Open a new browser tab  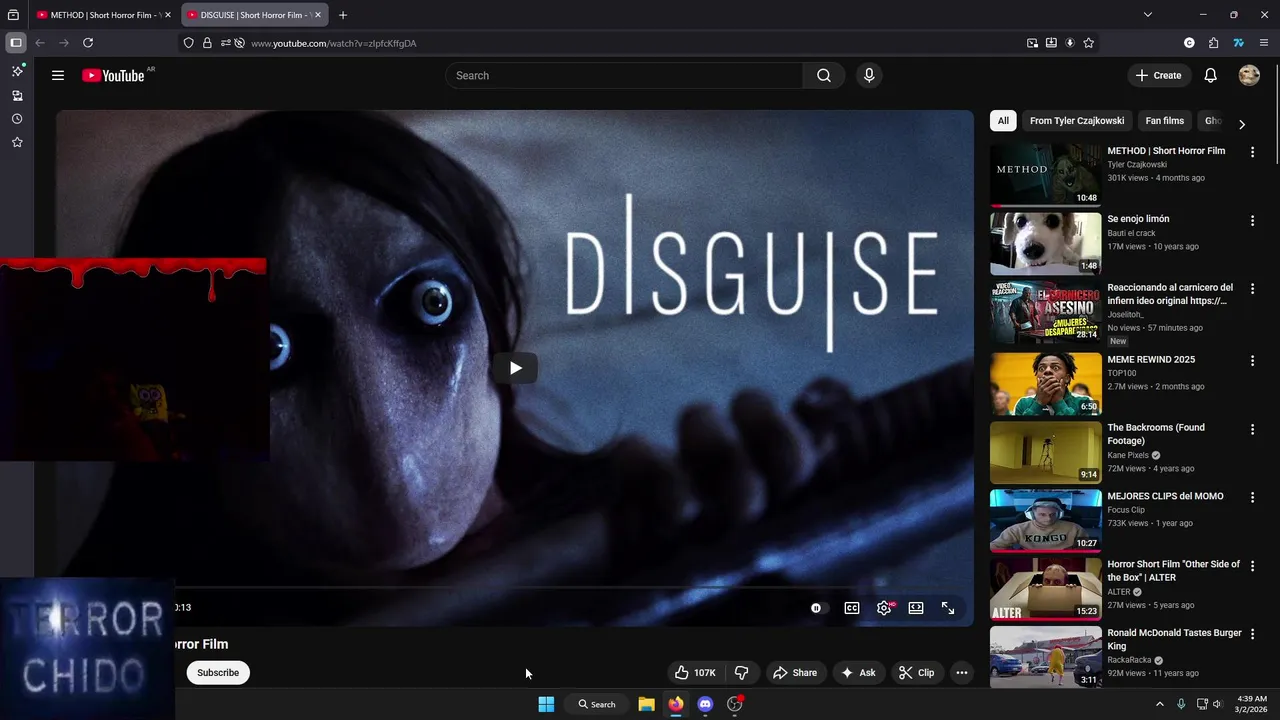[x=343, y=15]
